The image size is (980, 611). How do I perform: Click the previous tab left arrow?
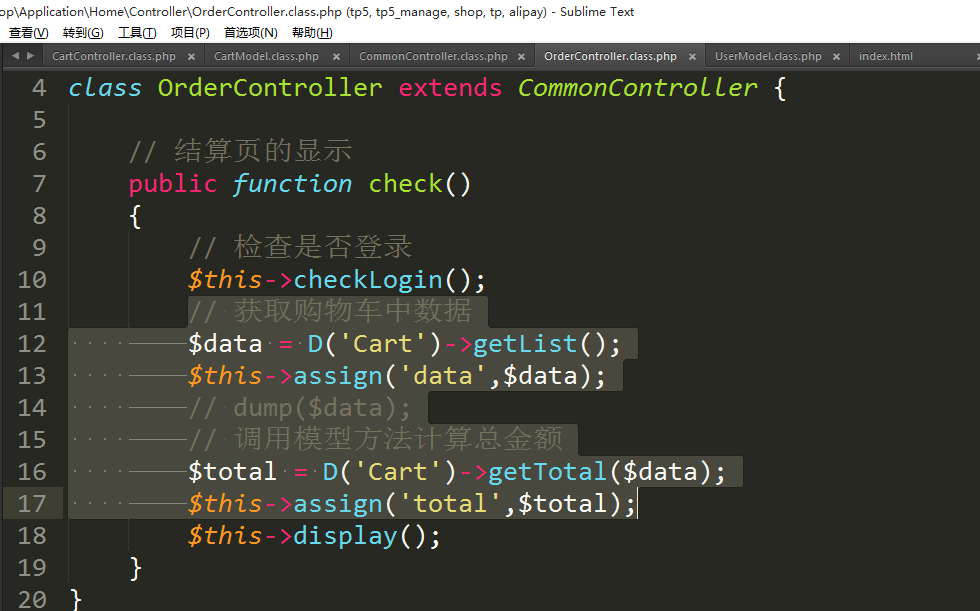[x=15, y=56]
